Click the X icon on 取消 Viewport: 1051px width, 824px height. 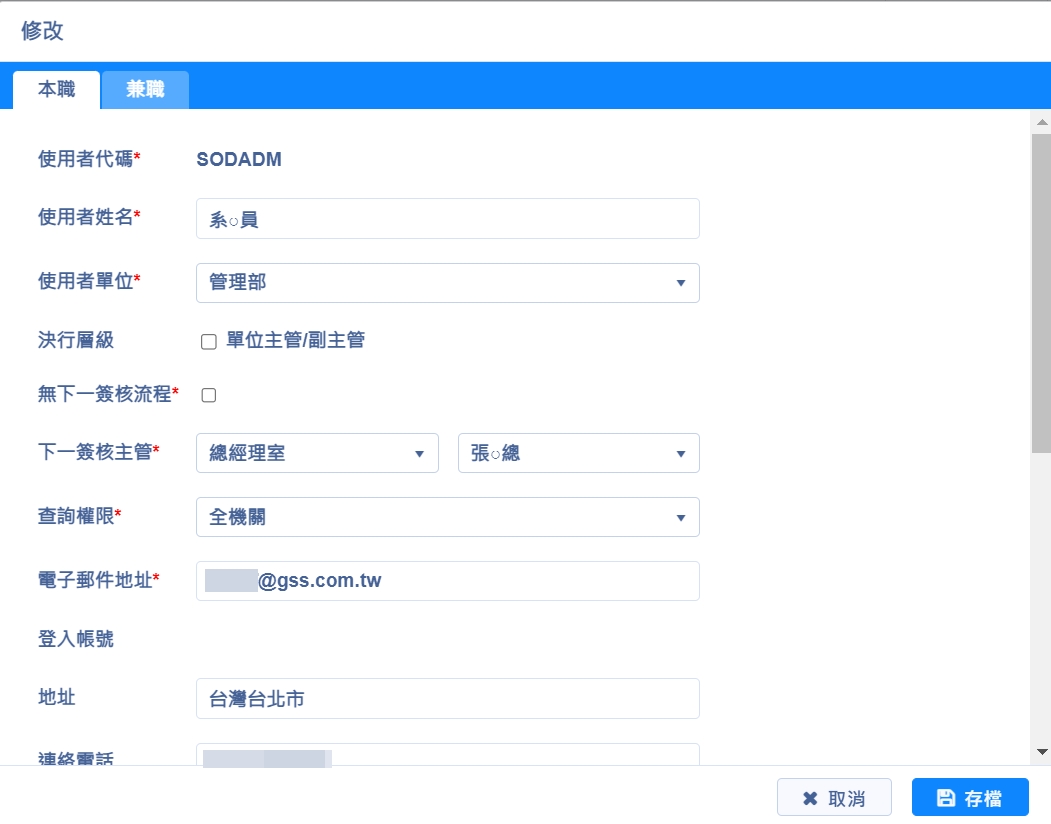[x=810, y=798]
